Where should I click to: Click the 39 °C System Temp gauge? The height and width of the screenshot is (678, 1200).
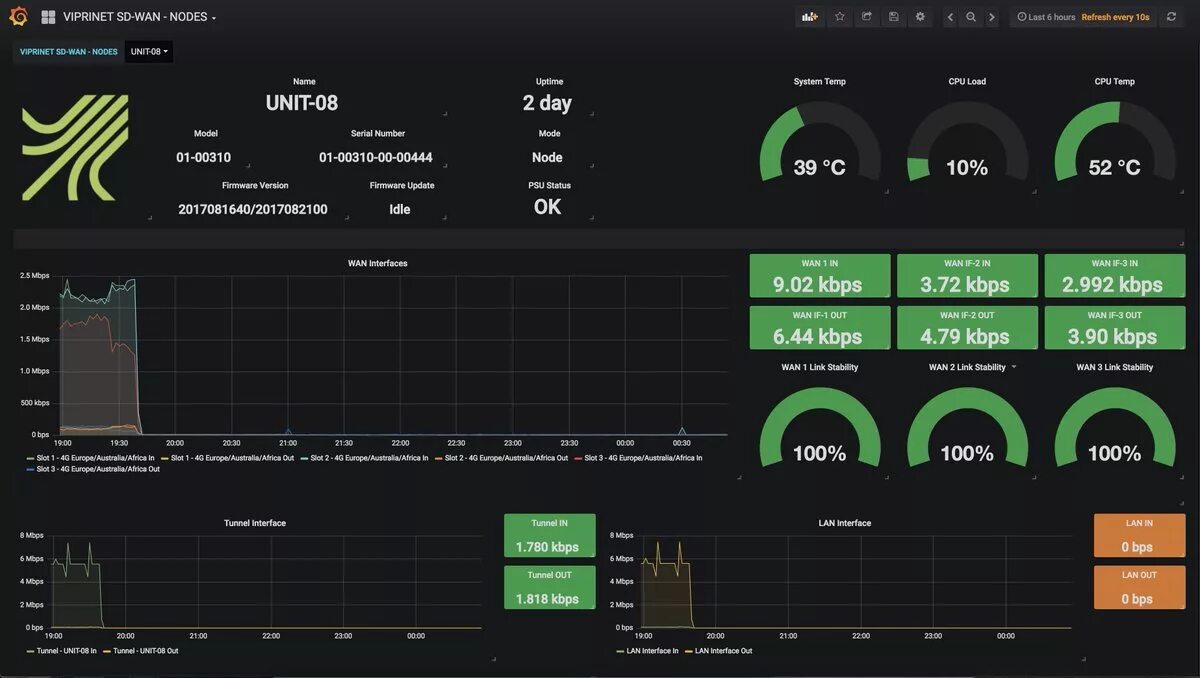click(x=820, y=142)
